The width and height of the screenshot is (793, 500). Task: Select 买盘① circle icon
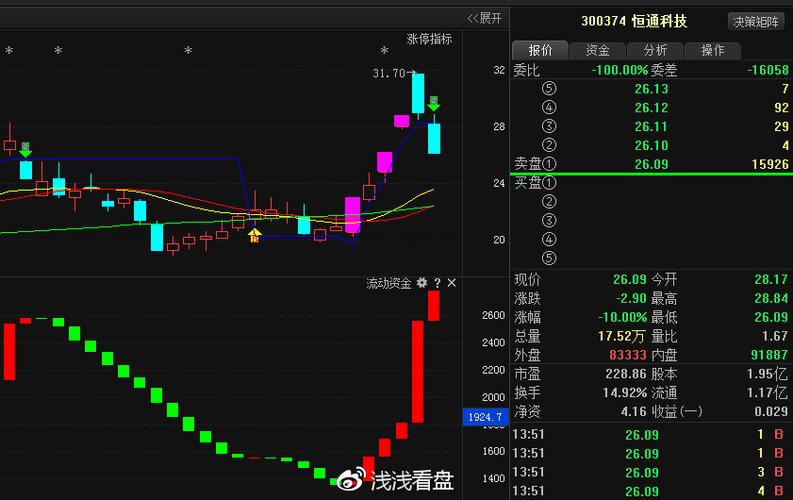[x=549, y=183]
